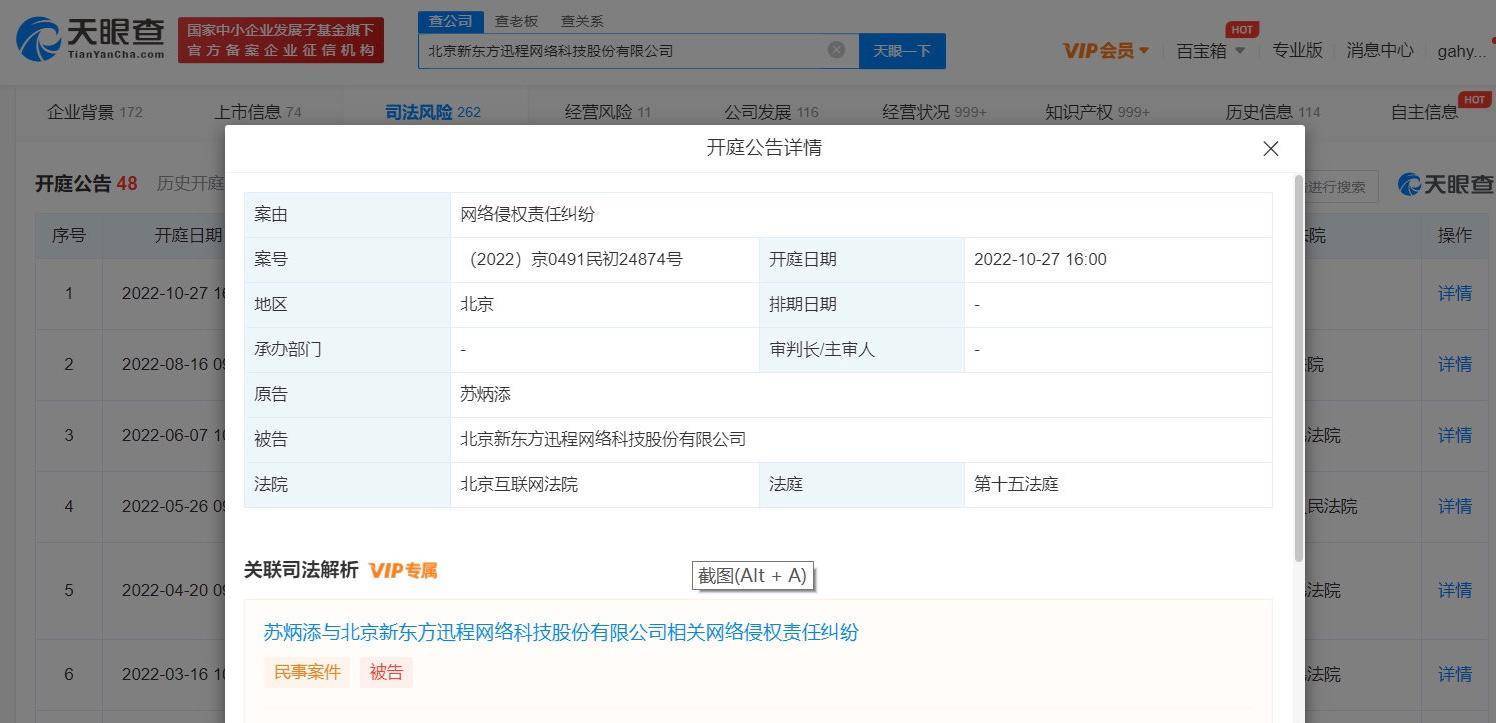Open 详情 for row 6
Viewport: 1496px width, 723px height.
click(x=1455, y=675)
